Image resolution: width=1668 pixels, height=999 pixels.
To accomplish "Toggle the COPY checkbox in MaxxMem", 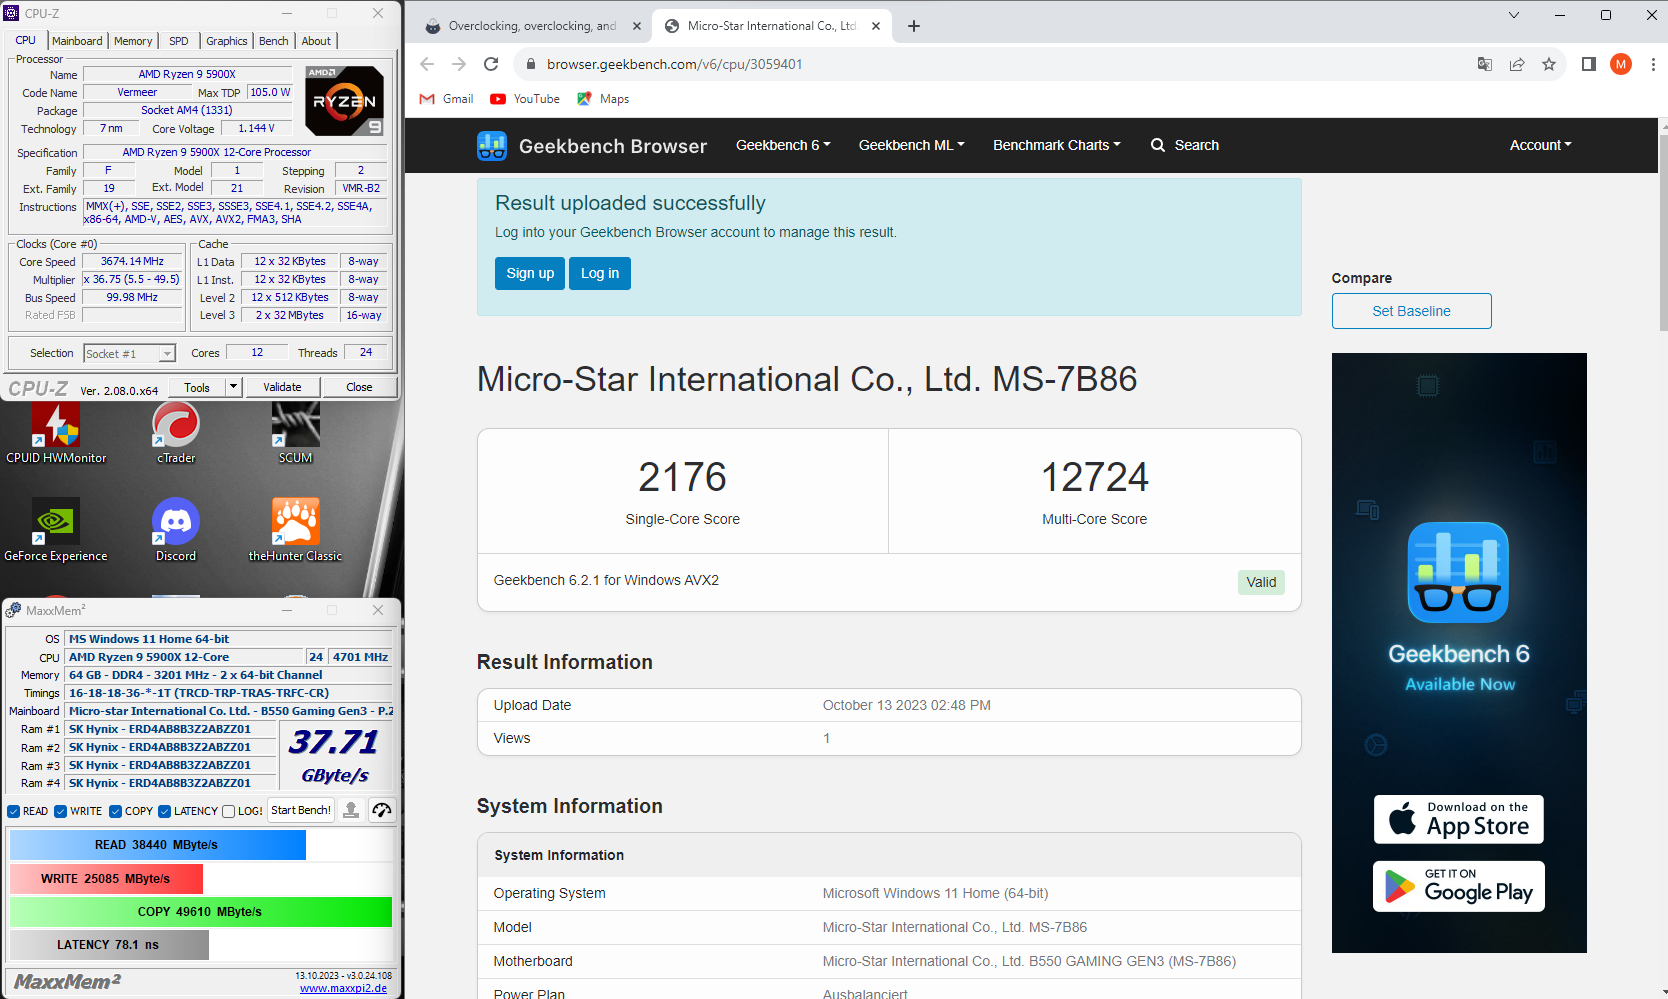I will click(116, 811).
